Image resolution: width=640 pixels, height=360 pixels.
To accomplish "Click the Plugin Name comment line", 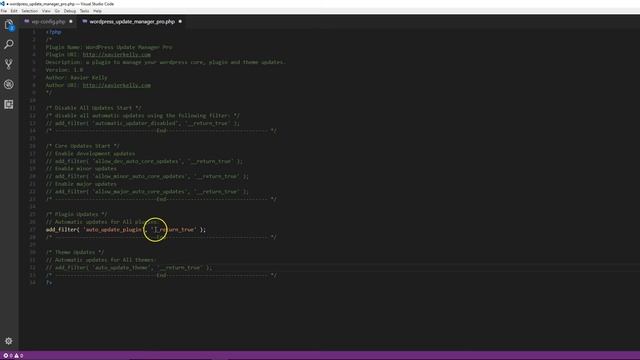I will pyautogui.click(x=109, y=47).
